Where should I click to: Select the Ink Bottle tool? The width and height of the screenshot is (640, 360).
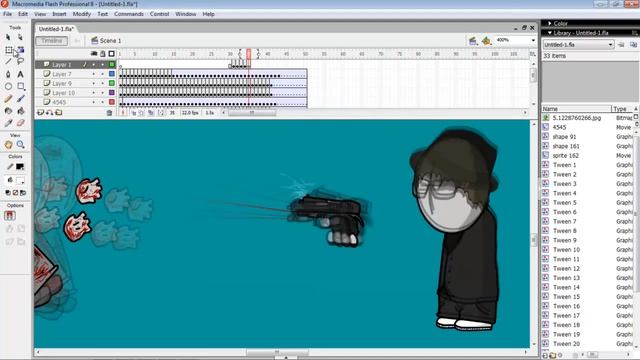pyautogui.click(x=8, y=111)
